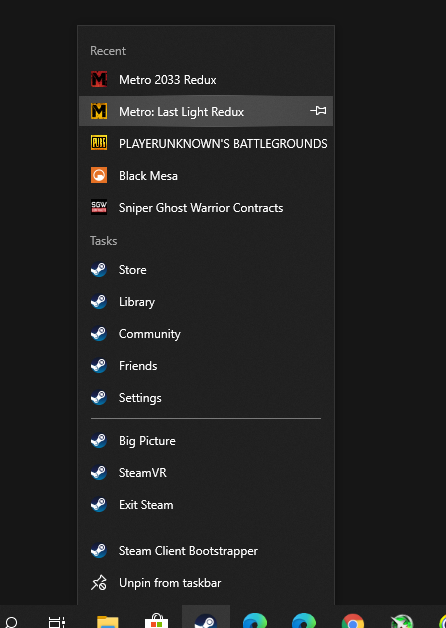Click the Steam taskbar icon
Image resolution: width=446 pixels, height=628 pixels.
(x=206, y=617)
